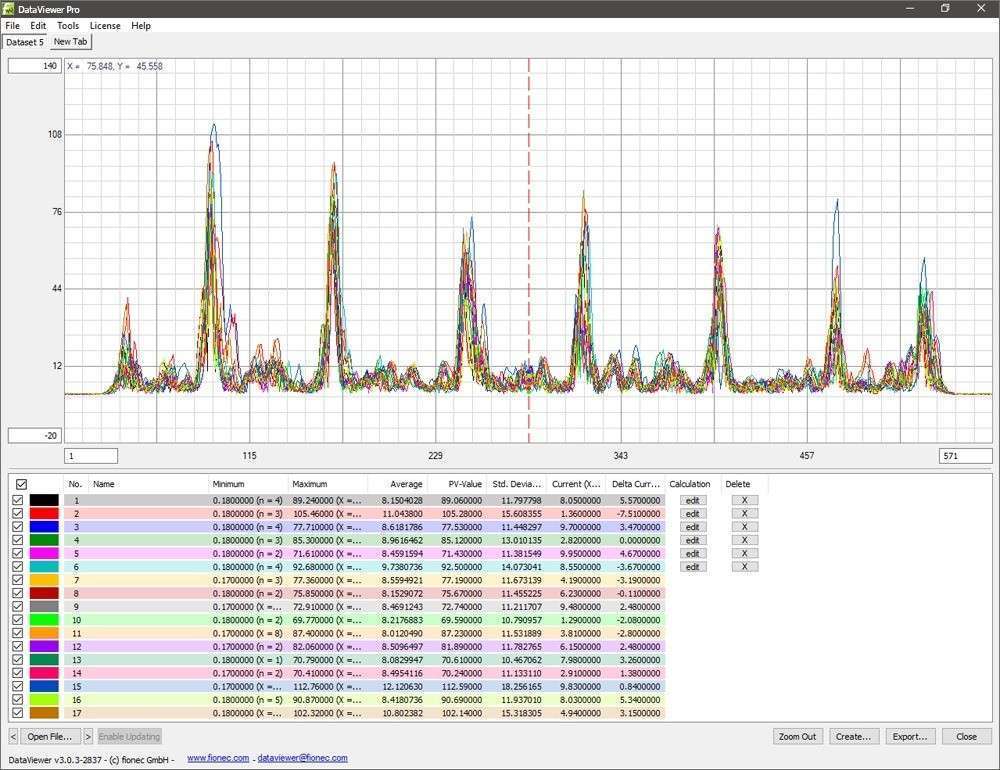Viewport: 1000px width, 770px height.
Task: Sort by the PV-Value column header
Action: tap(457, 484)
